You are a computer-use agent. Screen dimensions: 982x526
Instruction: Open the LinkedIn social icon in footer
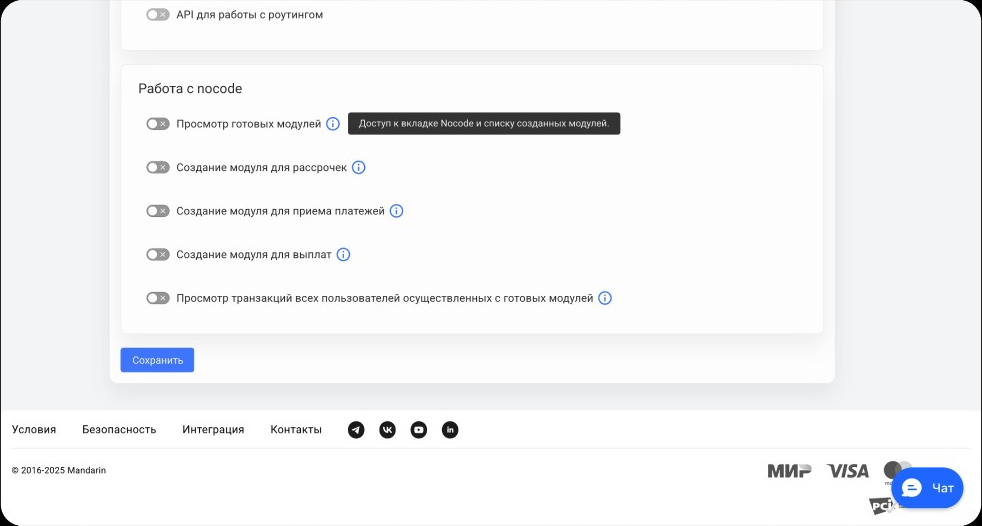point(450,430)
